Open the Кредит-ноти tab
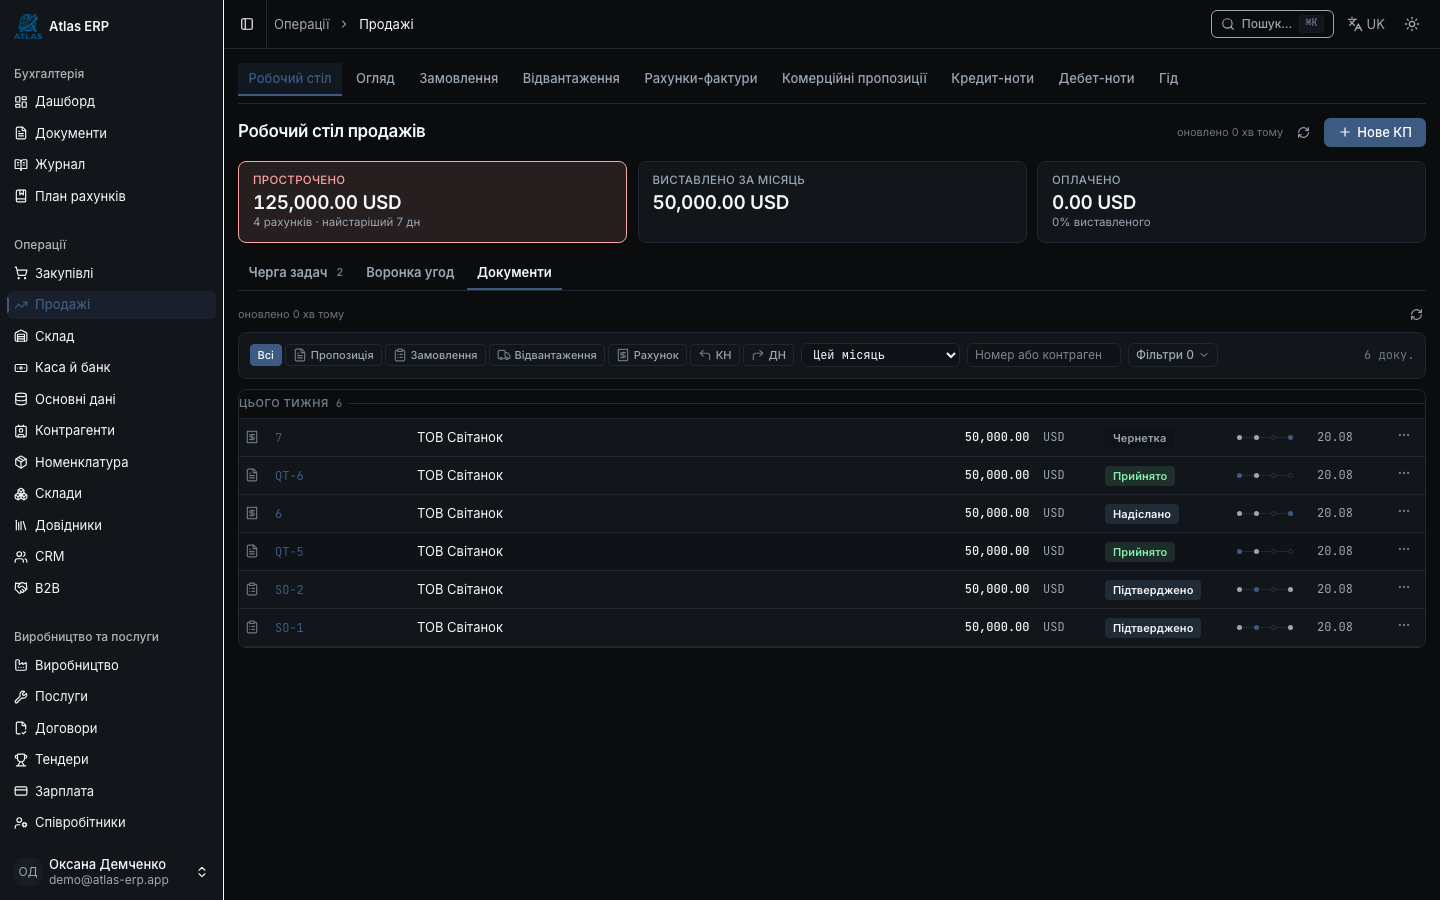 click(992, 78)
